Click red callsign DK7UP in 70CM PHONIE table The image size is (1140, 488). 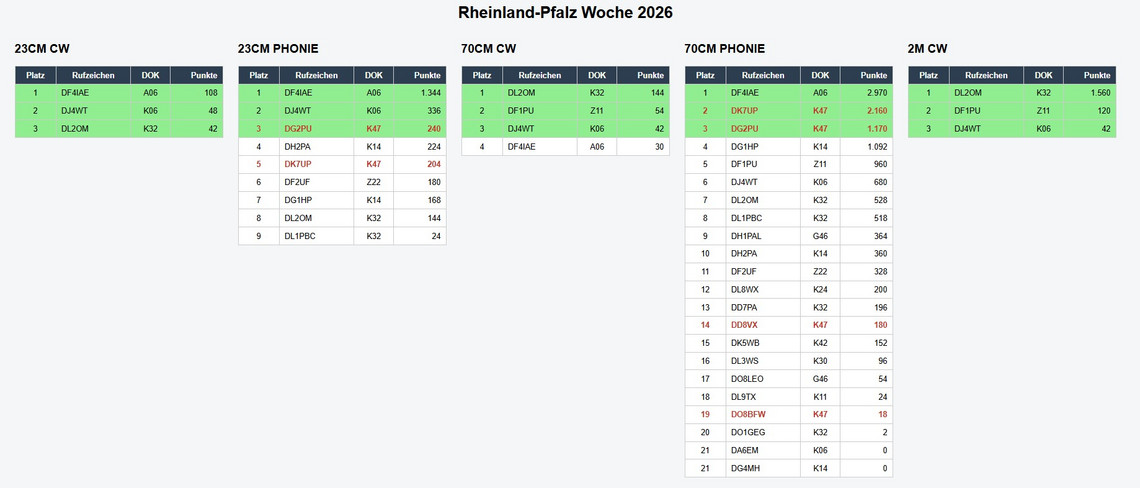click(745, 111)
